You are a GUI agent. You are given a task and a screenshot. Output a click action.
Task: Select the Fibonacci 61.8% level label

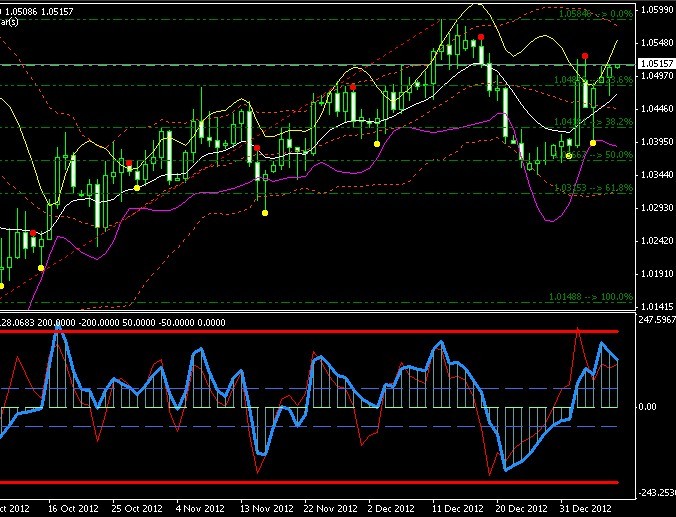point(594,188)
